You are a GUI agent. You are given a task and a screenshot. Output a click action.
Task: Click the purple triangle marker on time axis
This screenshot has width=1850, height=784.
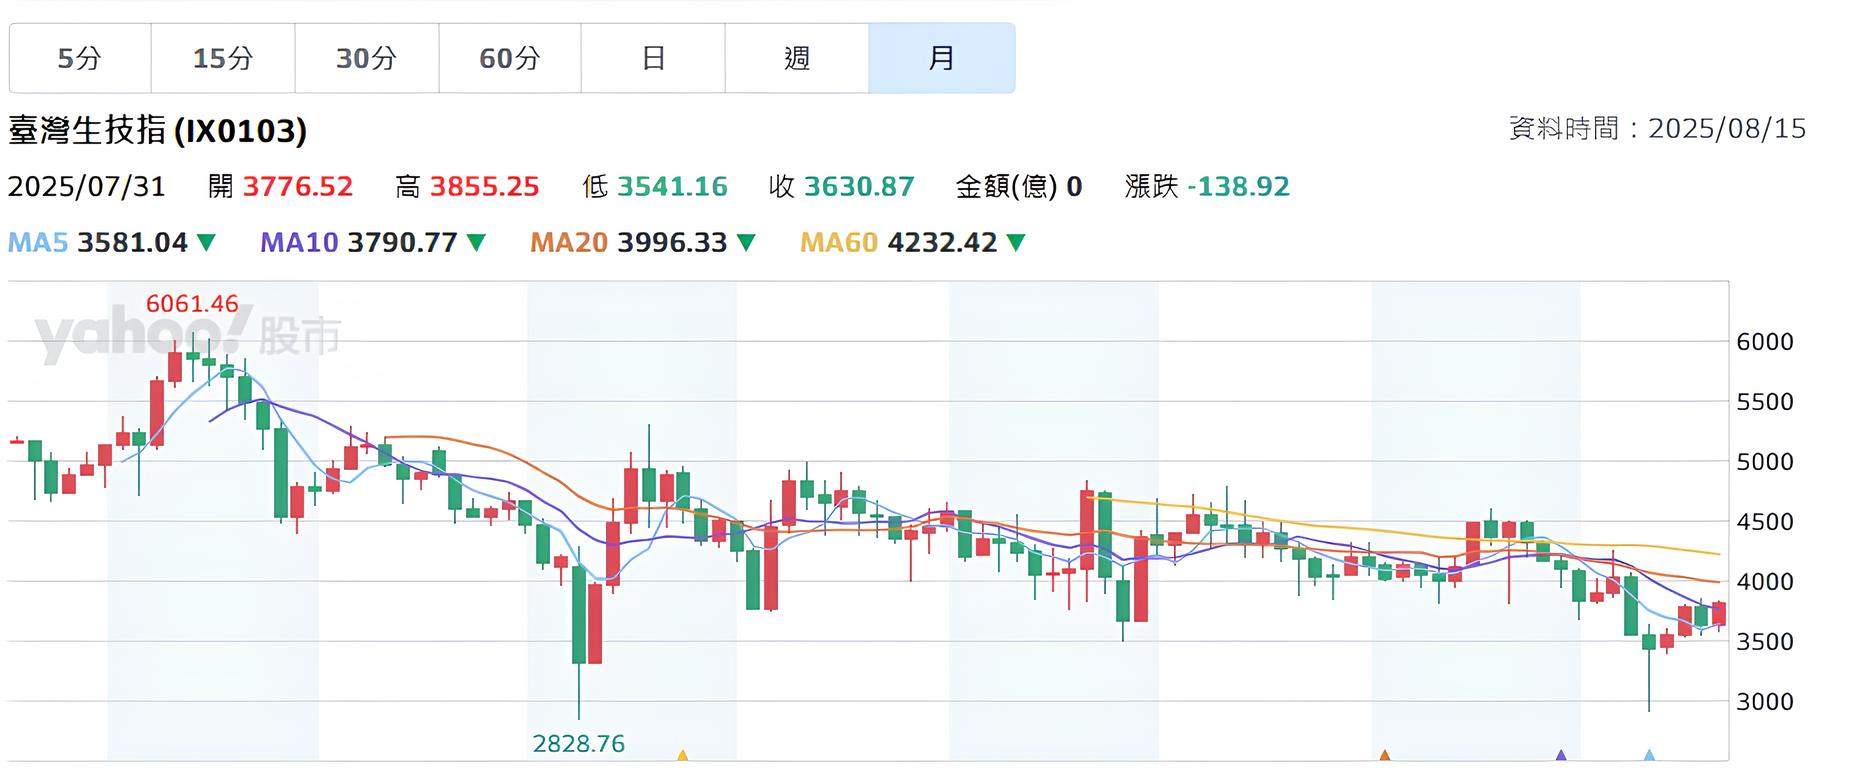click(x=1560, y=756)
